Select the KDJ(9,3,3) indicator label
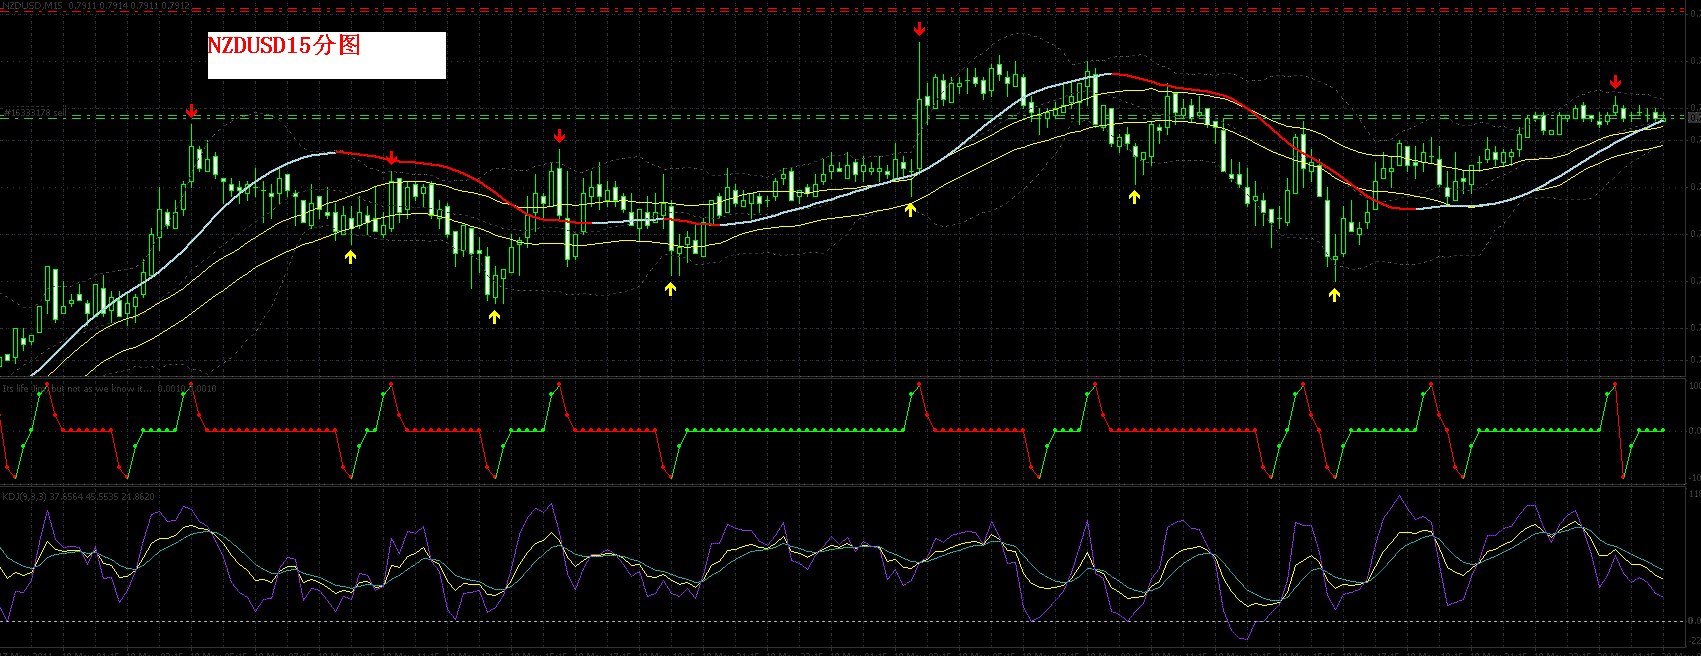Image resolution: width=1701 pixels, height=656 pixels. 78,496
